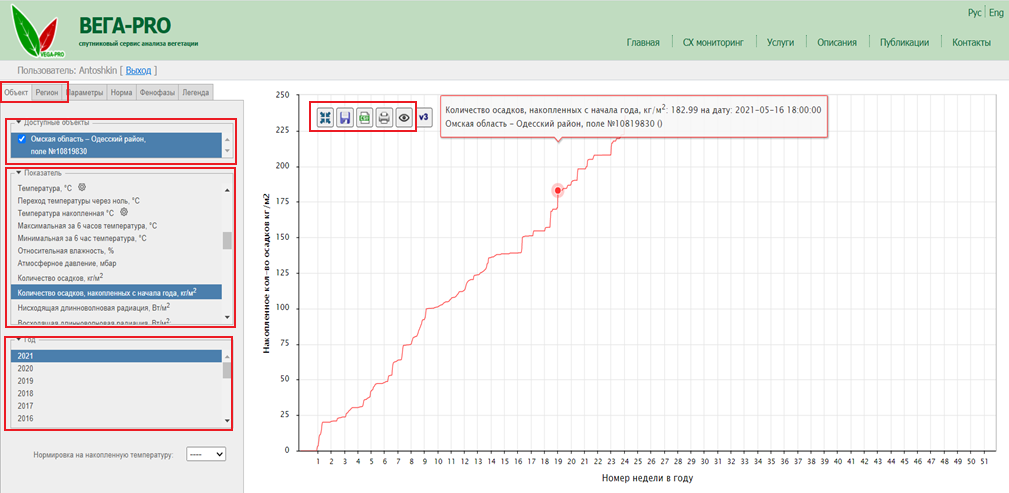Click the Выход logout link
Screen dimensions: 1009x493
139,70
